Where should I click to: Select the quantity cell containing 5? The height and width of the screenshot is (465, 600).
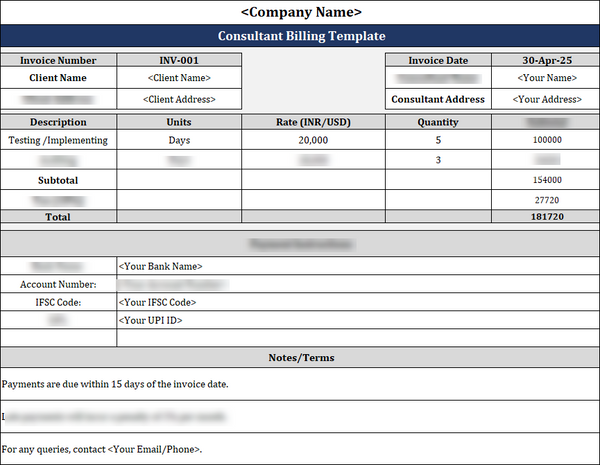pos(438,141)
